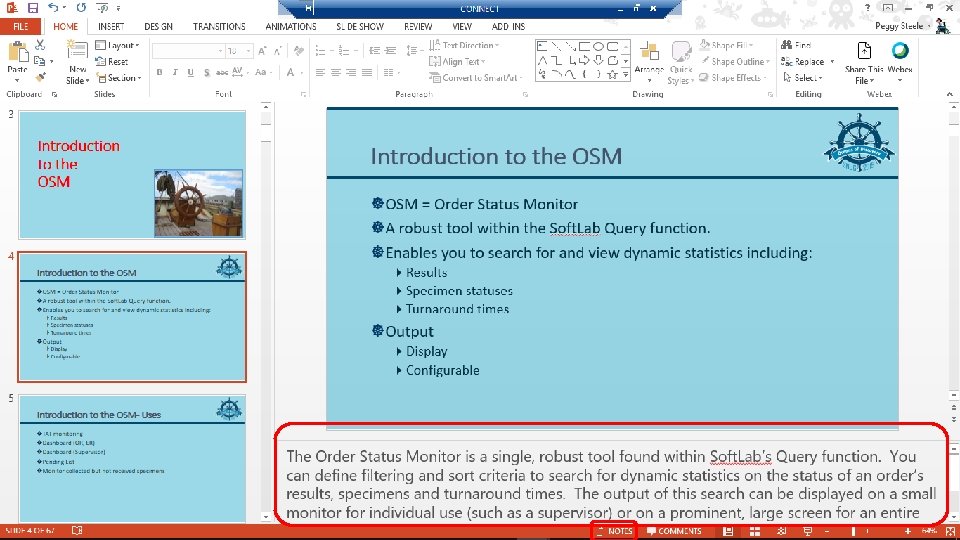Click the Paste clipboard icon
This screenshot has height=540, width=960.
(17, 53)
